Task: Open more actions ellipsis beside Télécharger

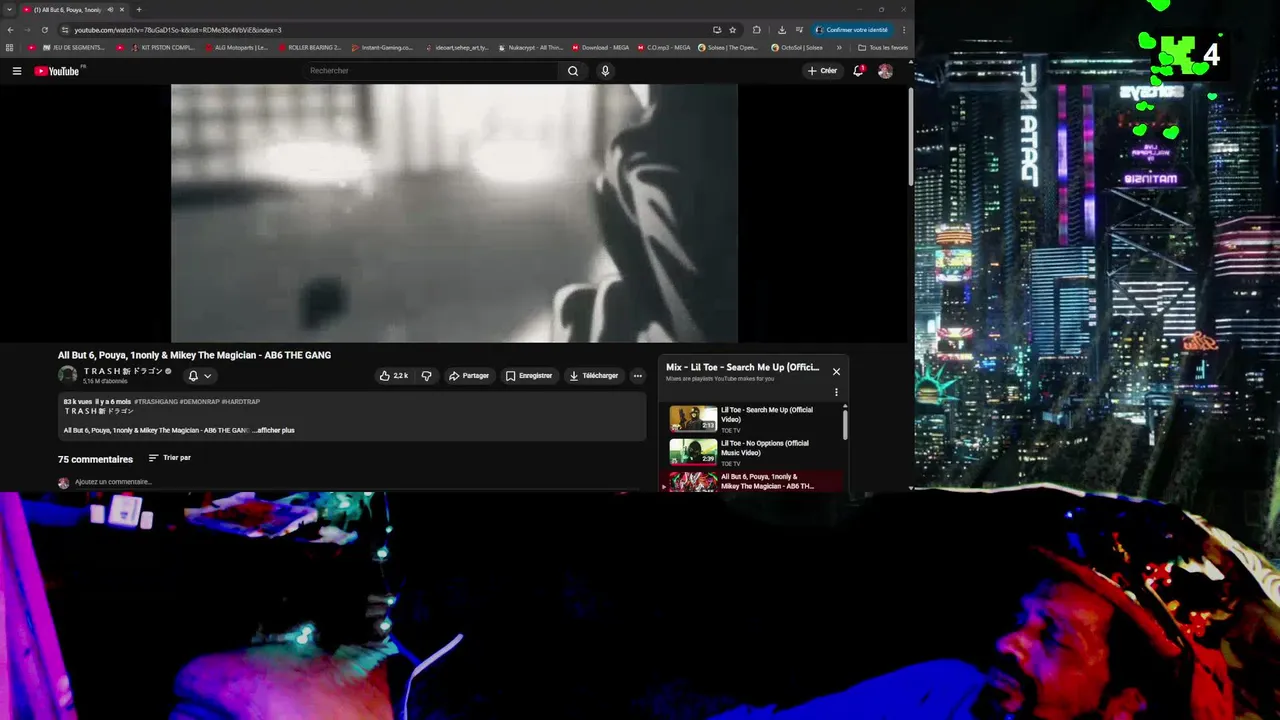Action: [638, 376]
